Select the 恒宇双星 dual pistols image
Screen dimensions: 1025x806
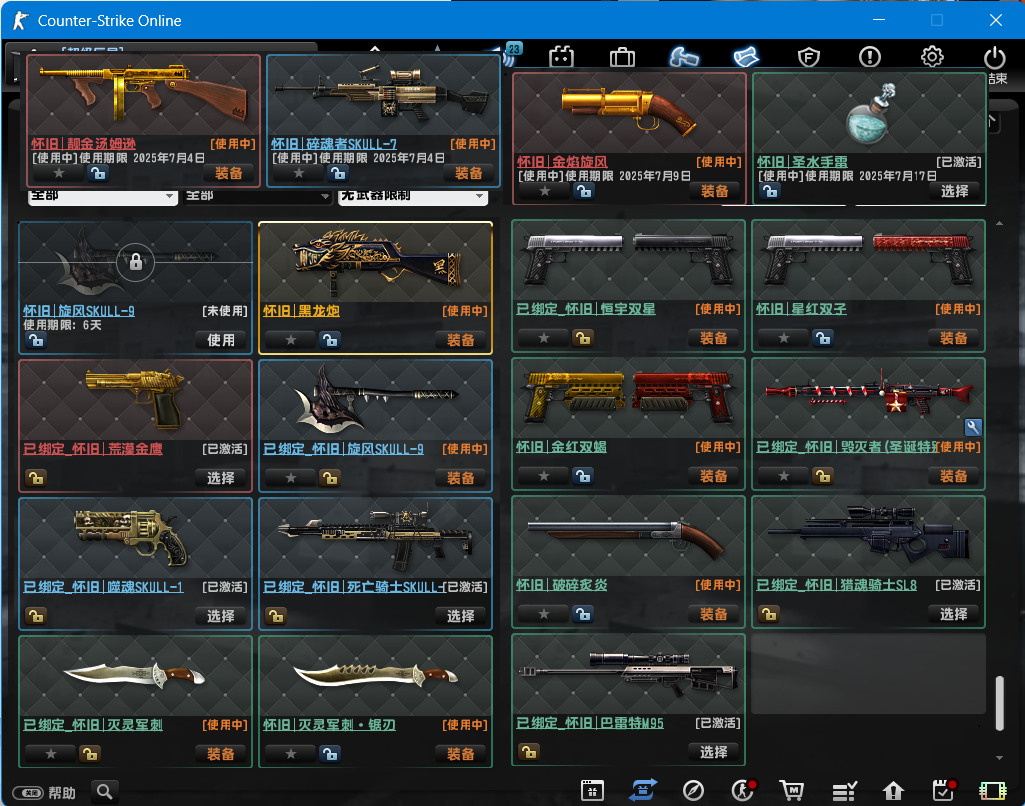coord(628,260)
